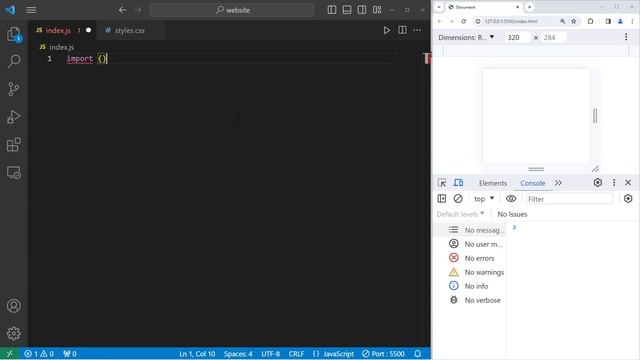Toggle the DevTools device toolbar icon
The width and height of the screenshot is (640, 360).
click(459, 183)
